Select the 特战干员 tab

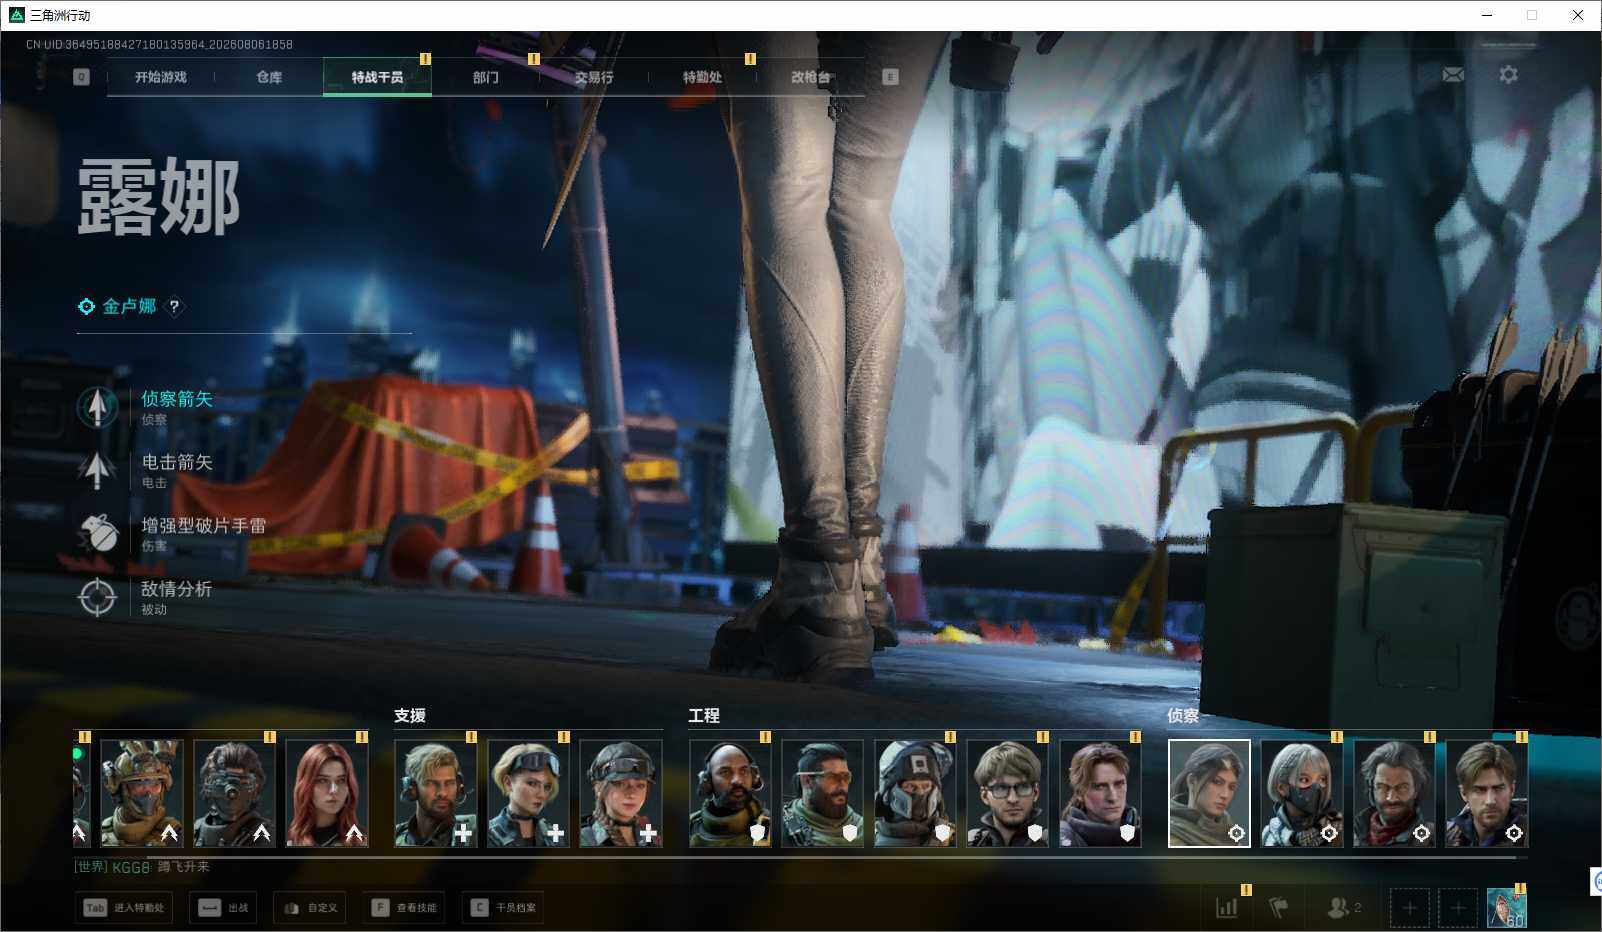(x=377, y=77)
